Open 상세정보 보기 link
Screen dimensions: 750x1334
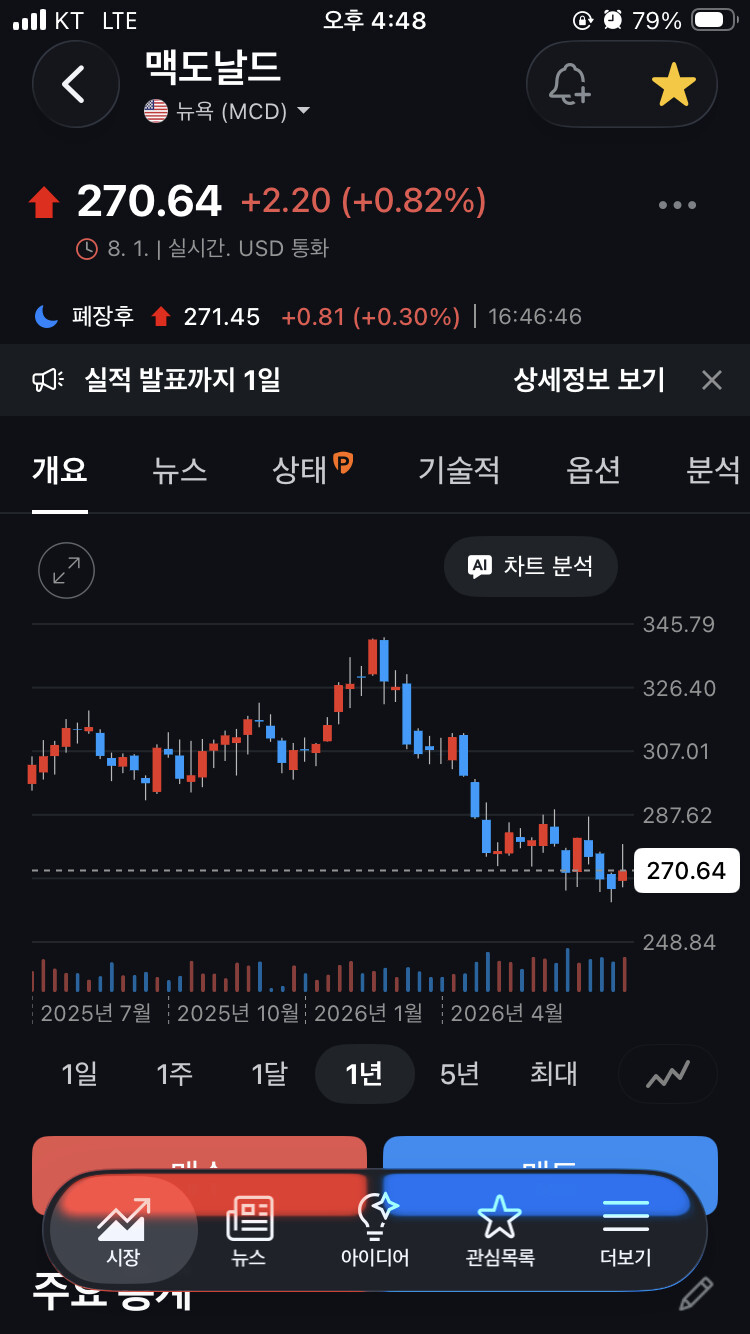(x=589, y=379)
